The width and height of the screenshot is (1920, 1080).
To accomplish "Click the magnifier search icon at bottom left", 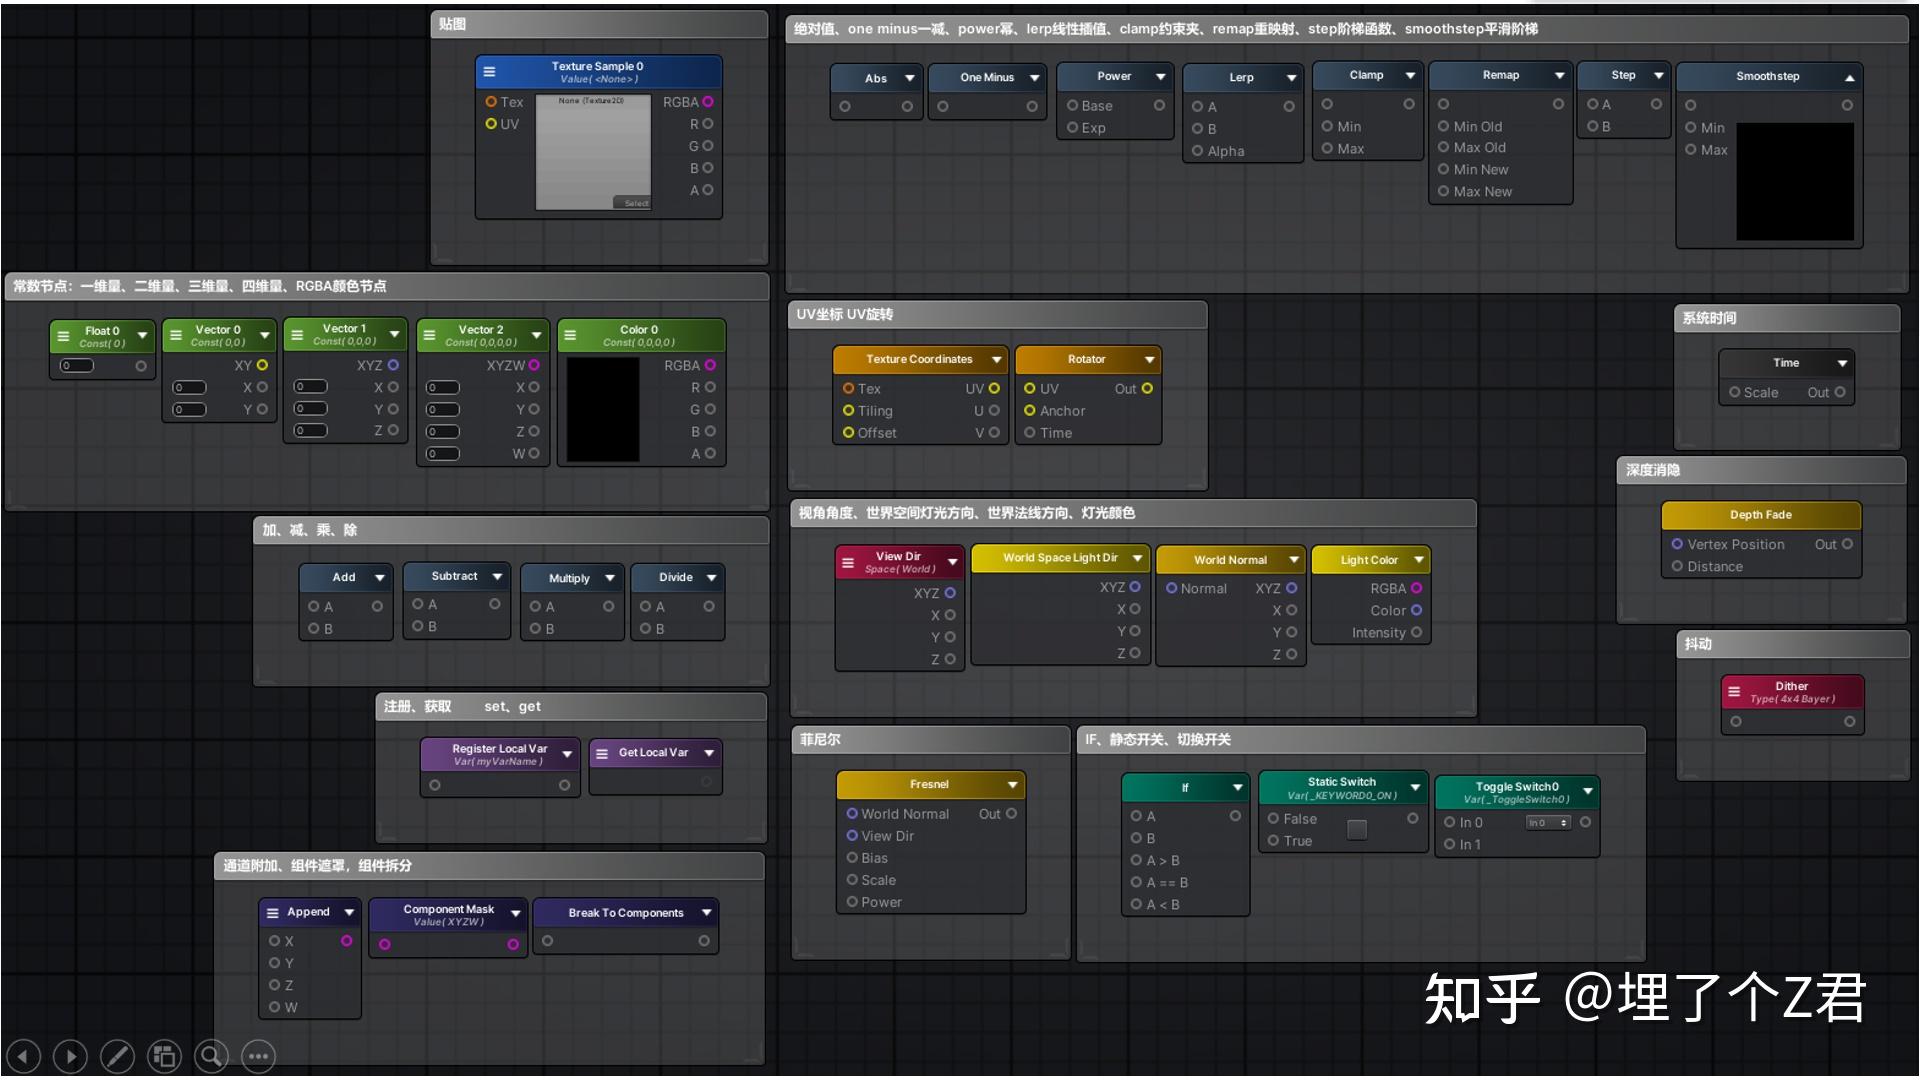I will pos(211,1056).
